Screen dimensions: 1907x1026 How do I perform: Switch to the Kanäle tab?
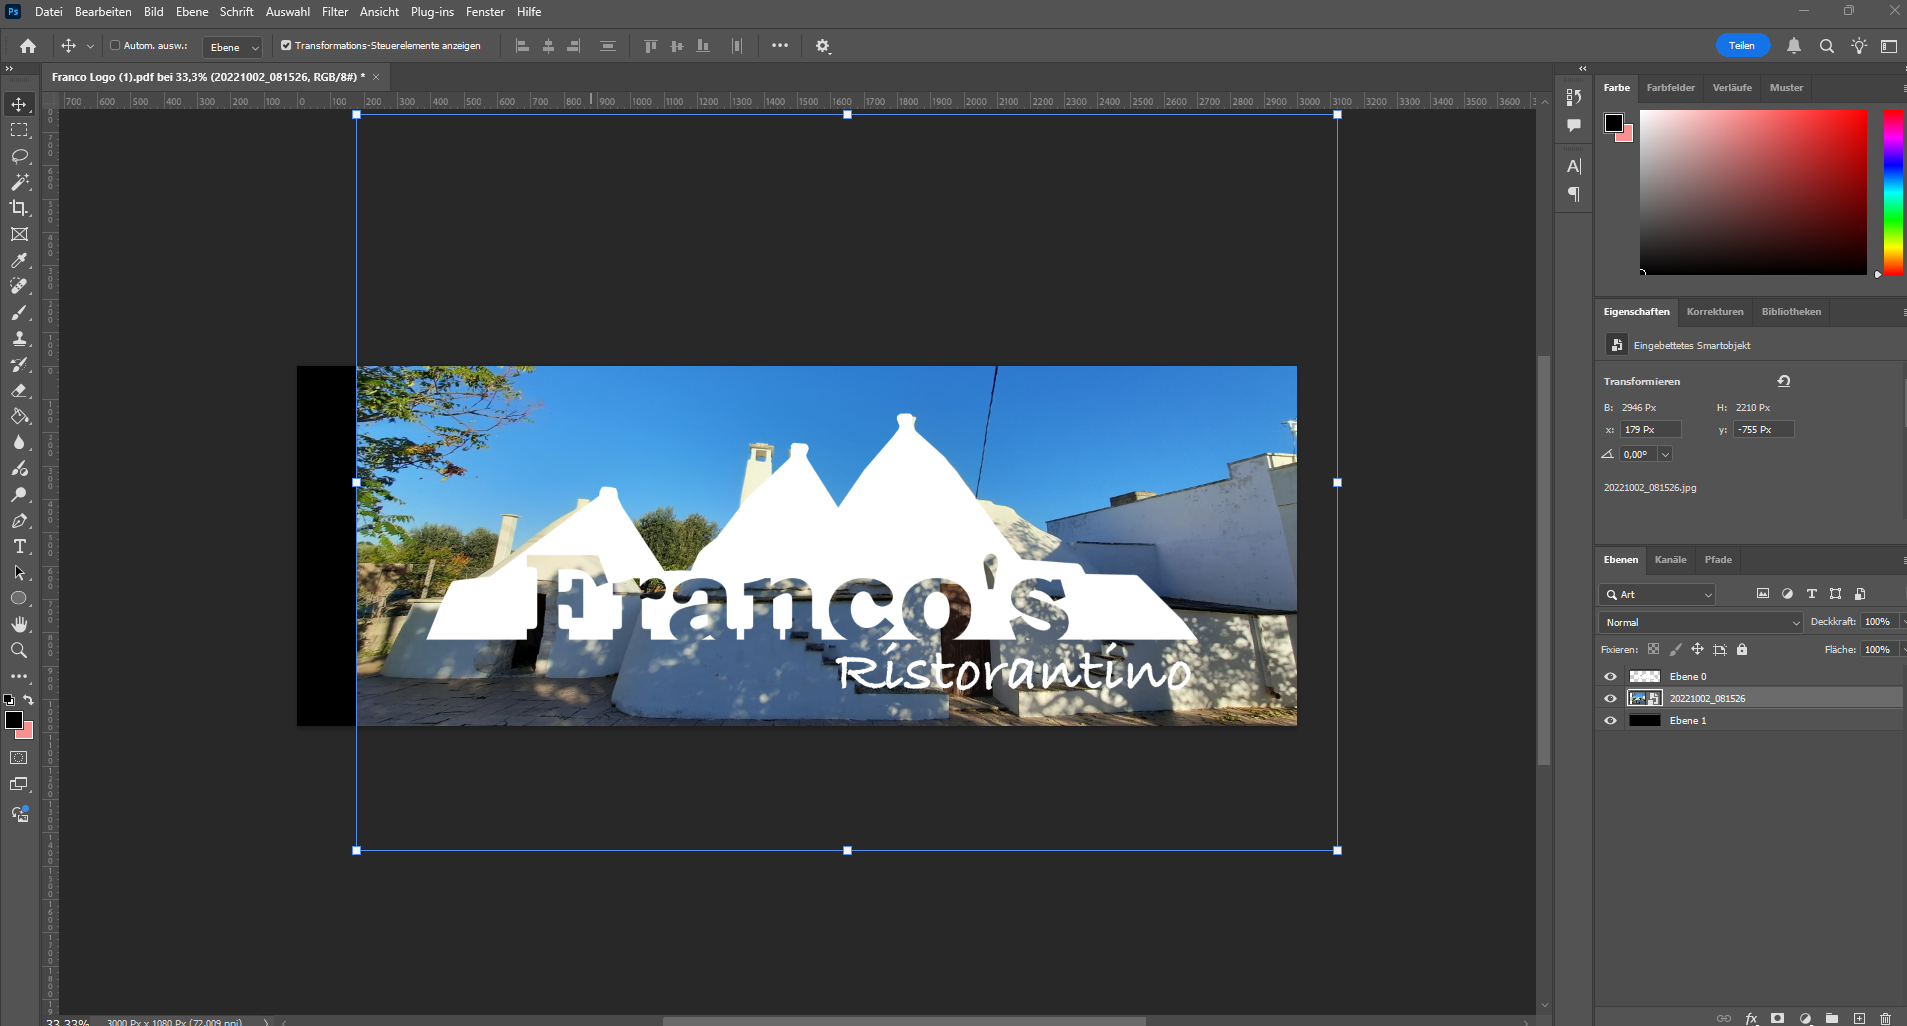pos(1670,560)
